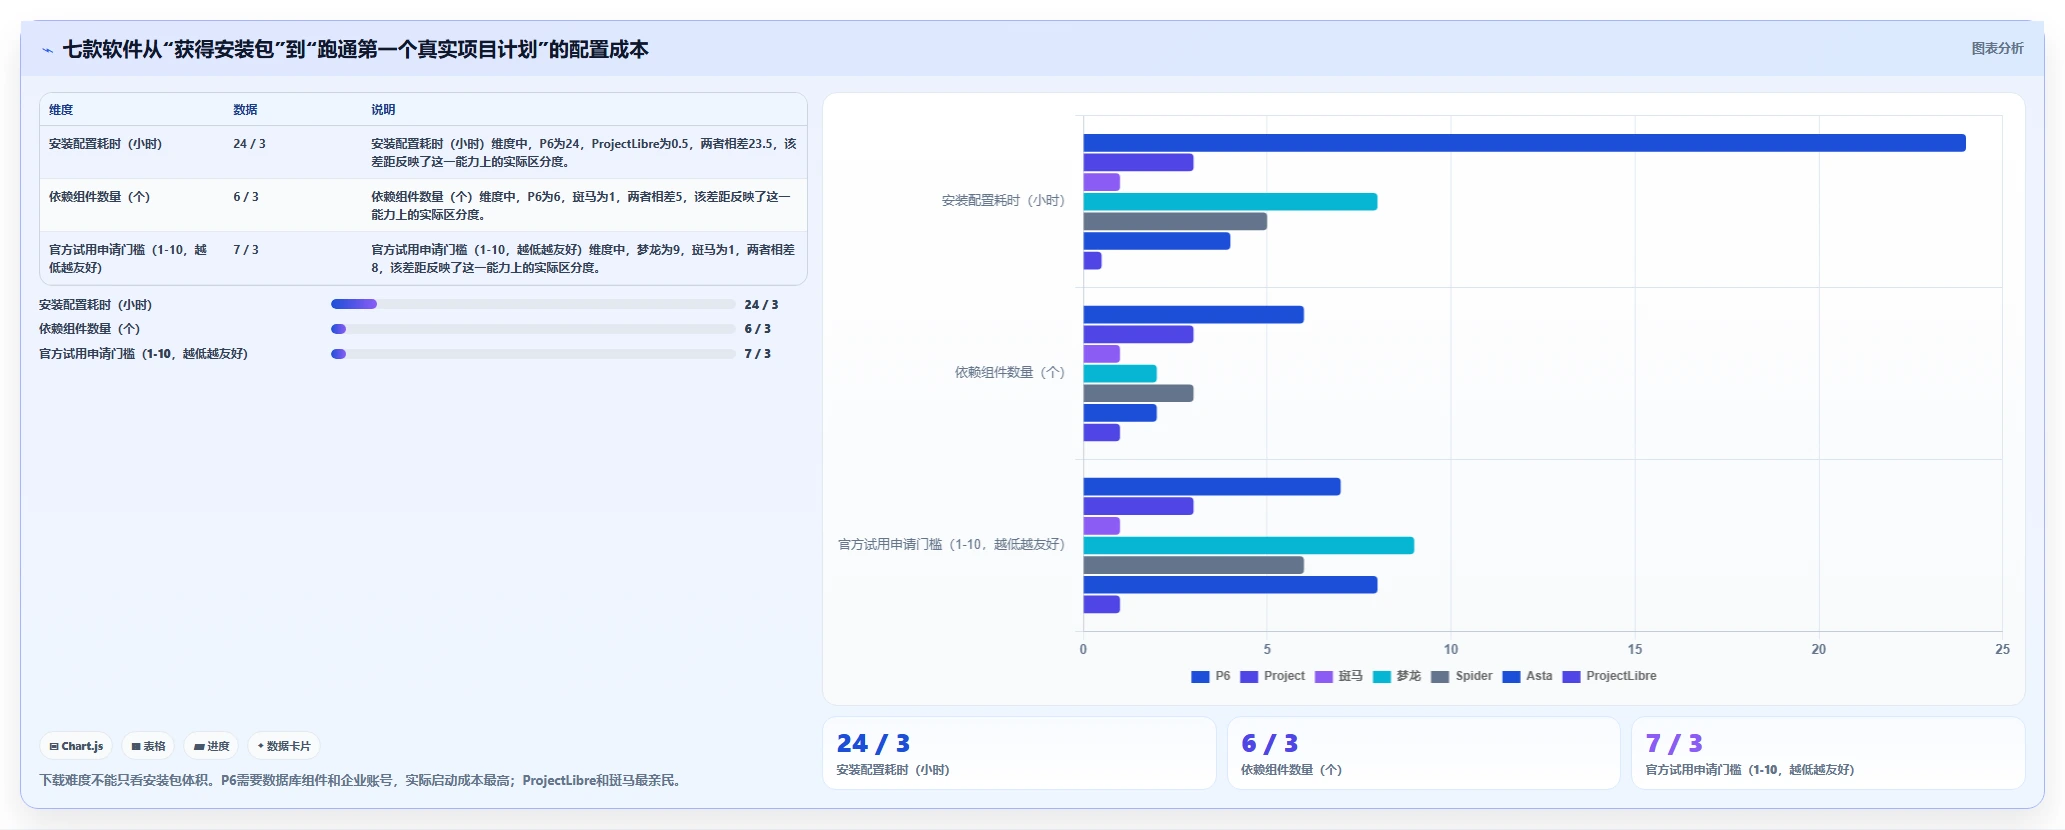Click the 数据 column header
This screenshot has height=830, width=2065.
tap(245, 110)
